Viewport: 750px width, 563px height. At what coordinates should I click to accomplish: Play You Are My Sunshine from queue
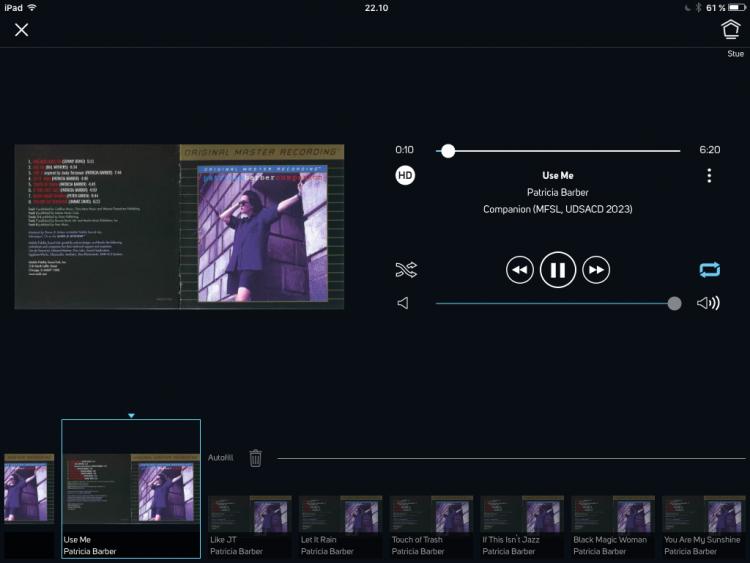(704, 526)
